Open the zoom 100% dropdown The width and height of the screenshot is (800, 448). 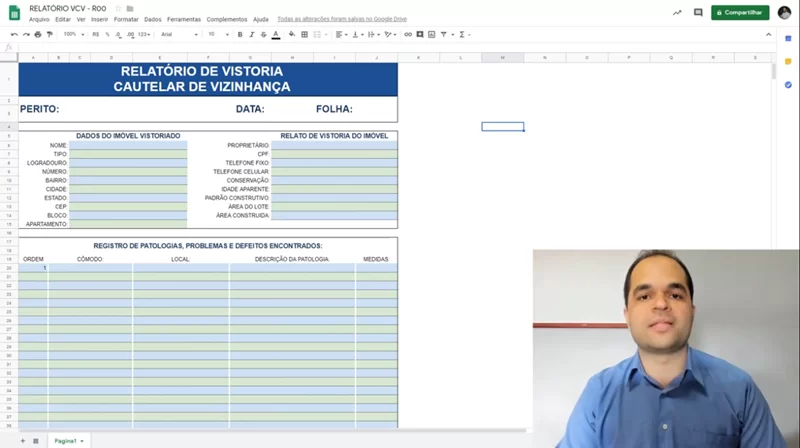[73, 35]
